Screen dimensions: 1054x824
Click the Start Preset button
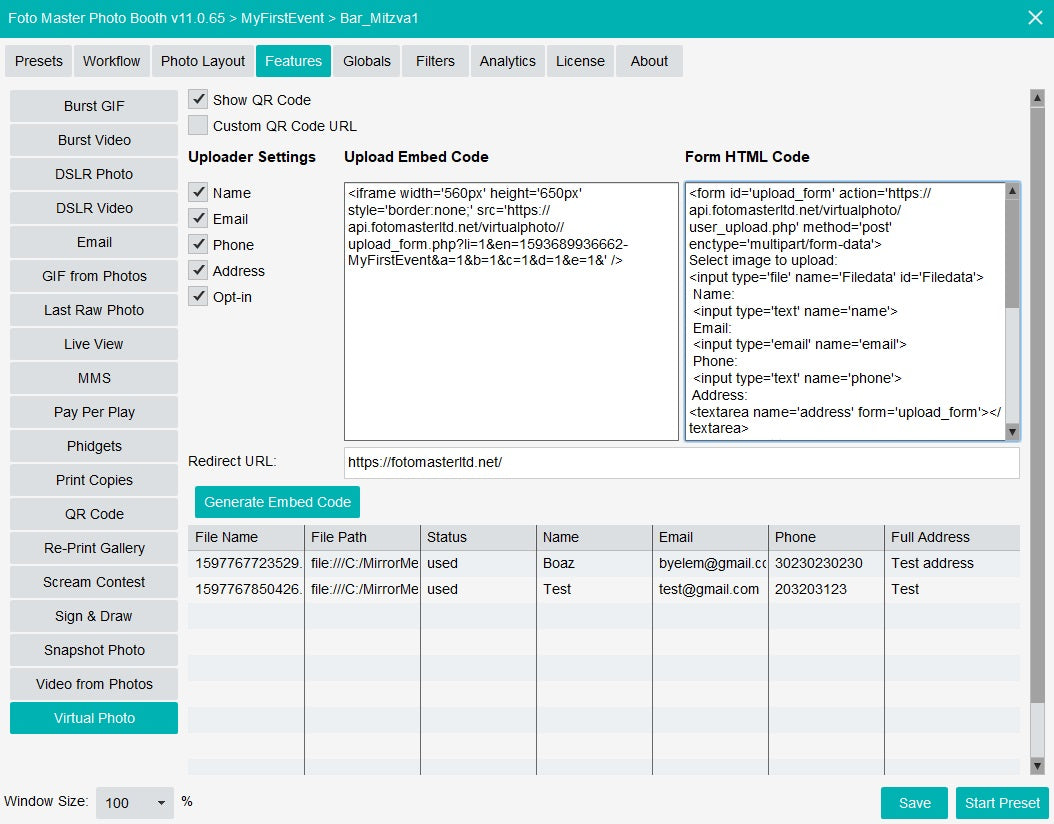[x=1002, y=803]
